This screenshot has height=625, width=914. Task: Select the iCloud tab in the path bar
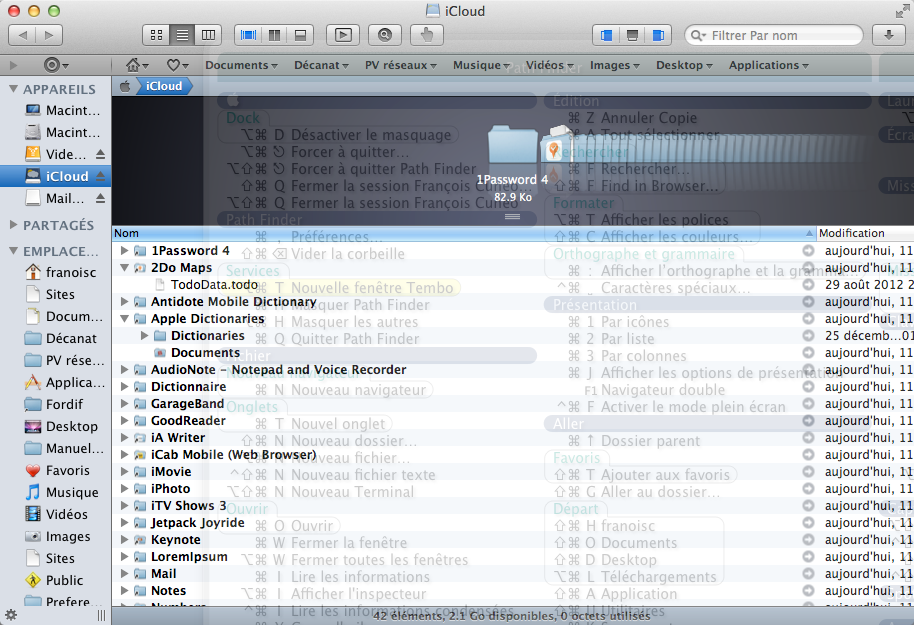(x=164, y=86)
